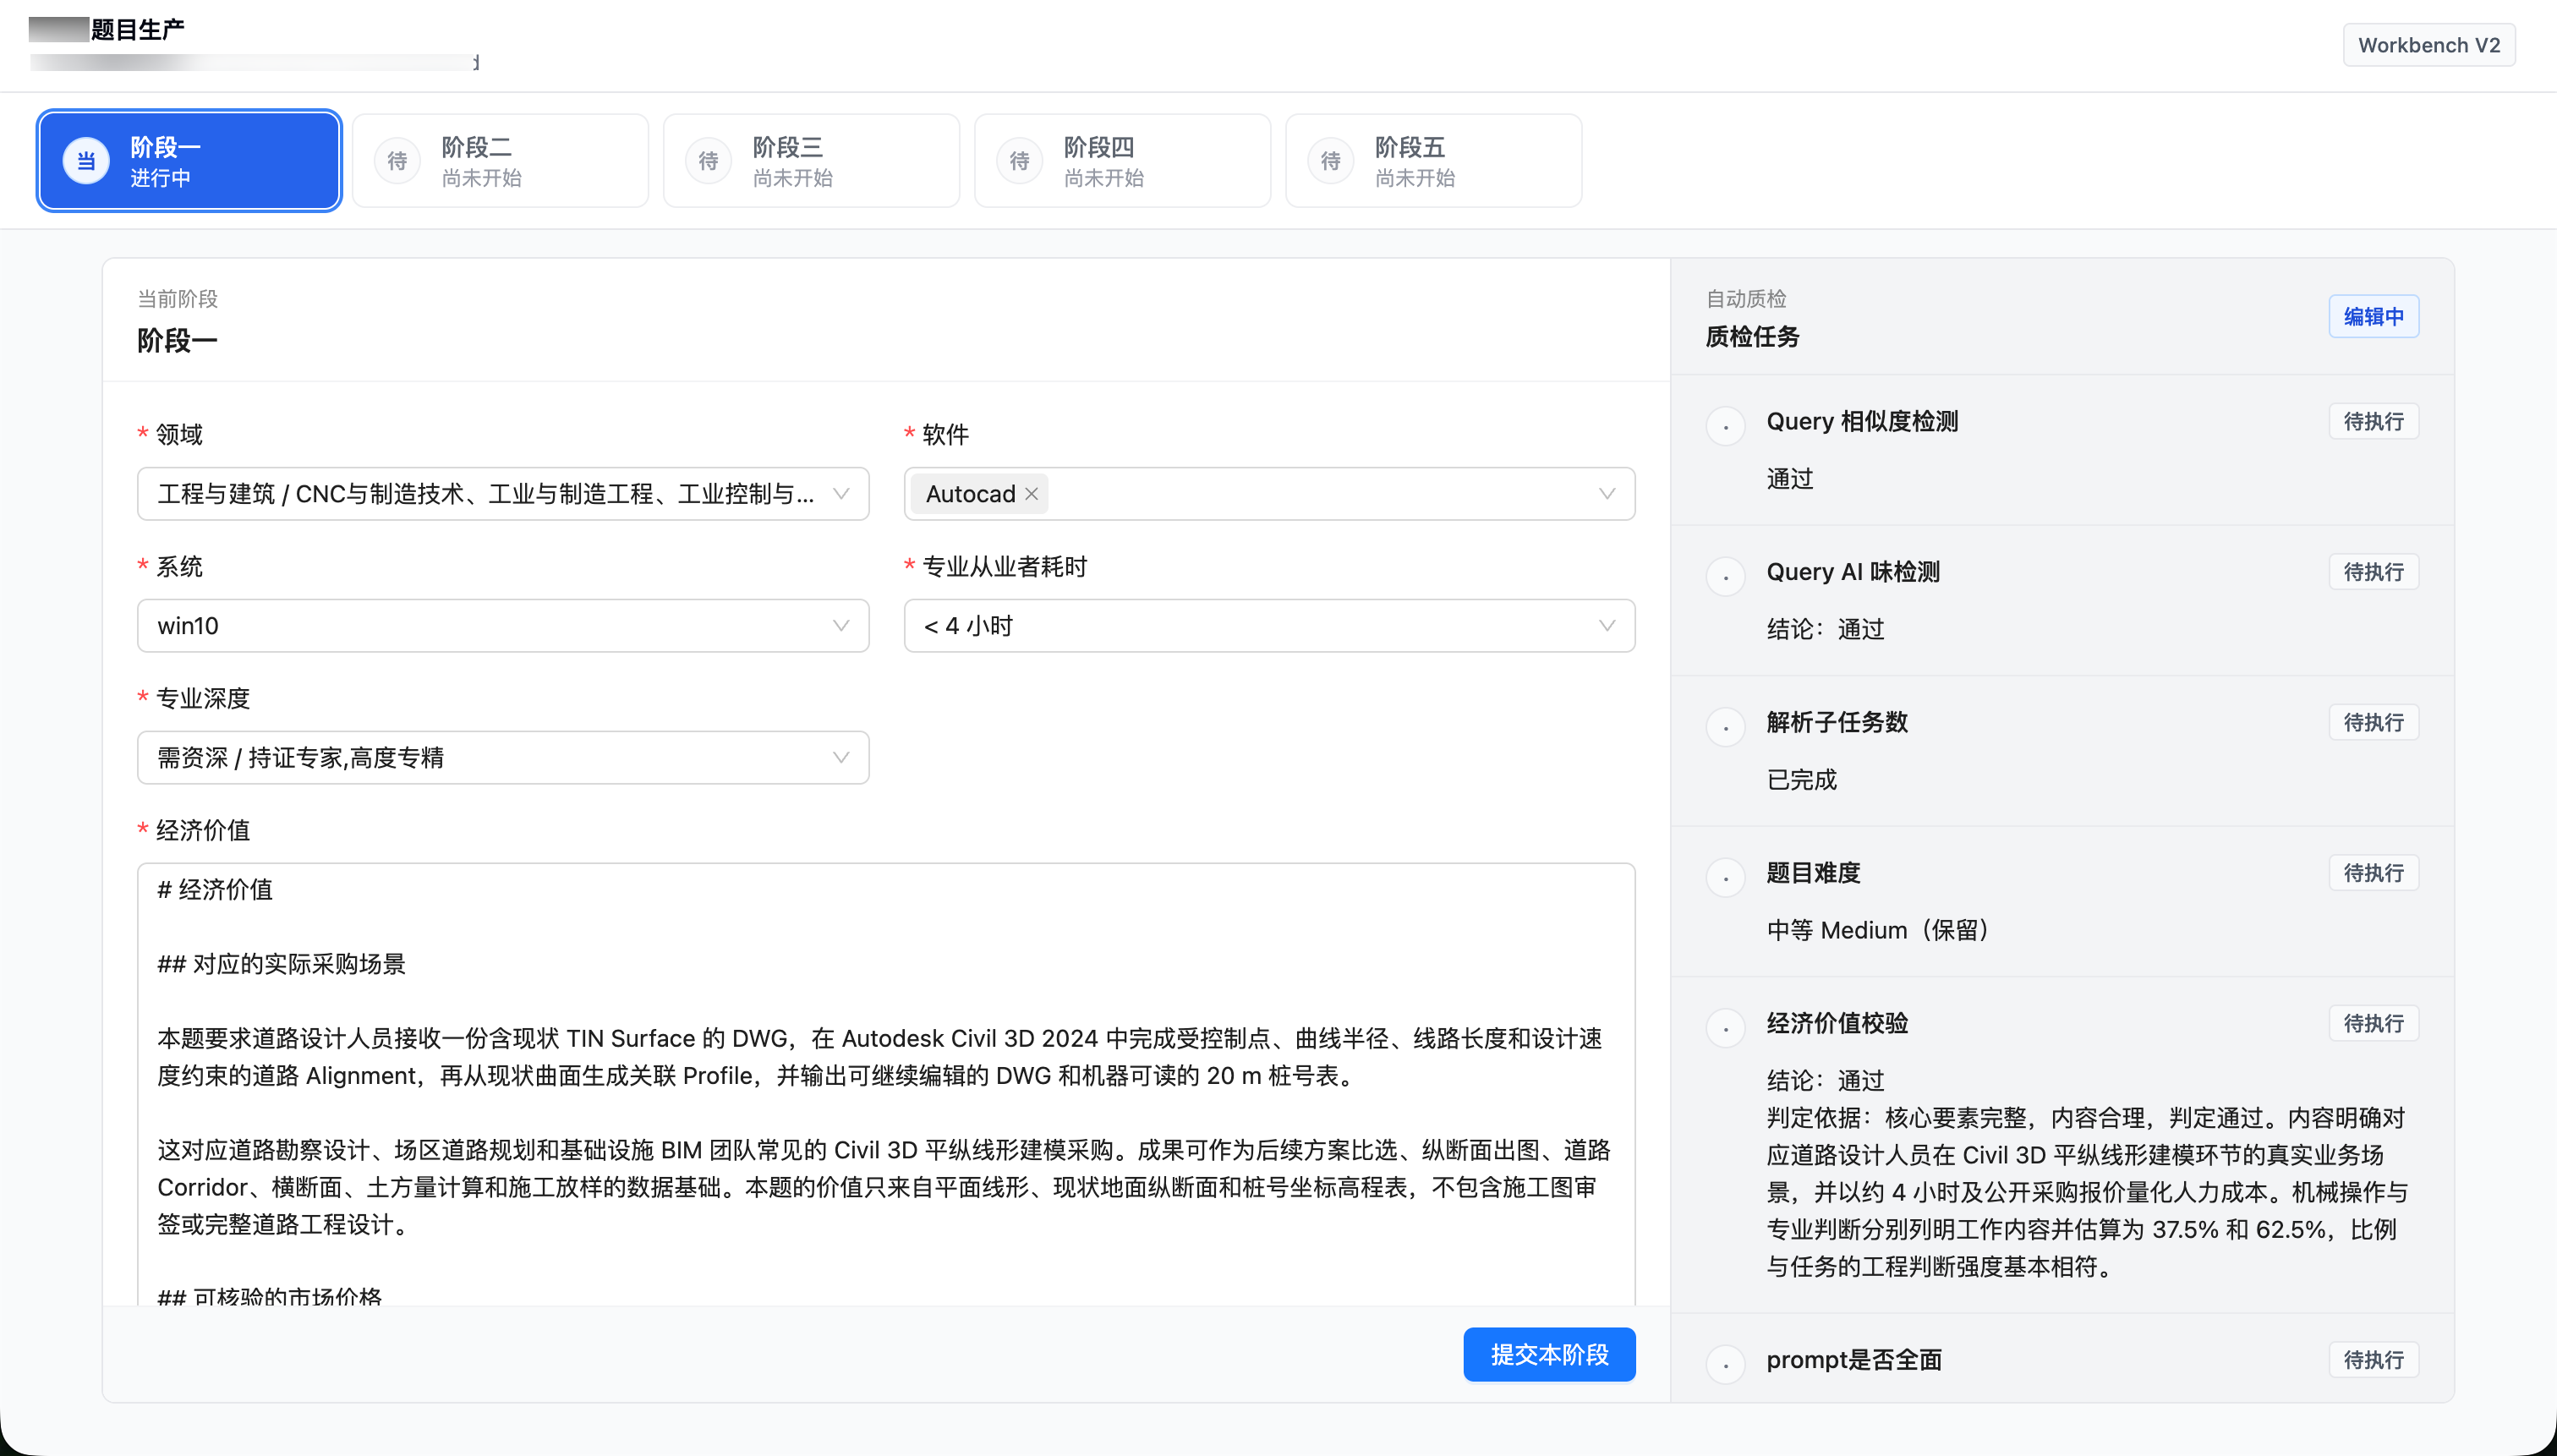The image size is (2557, 1456).
Task: Click the 待执行 badge for 解析子任务数
Action: [x=2373, y=723]
